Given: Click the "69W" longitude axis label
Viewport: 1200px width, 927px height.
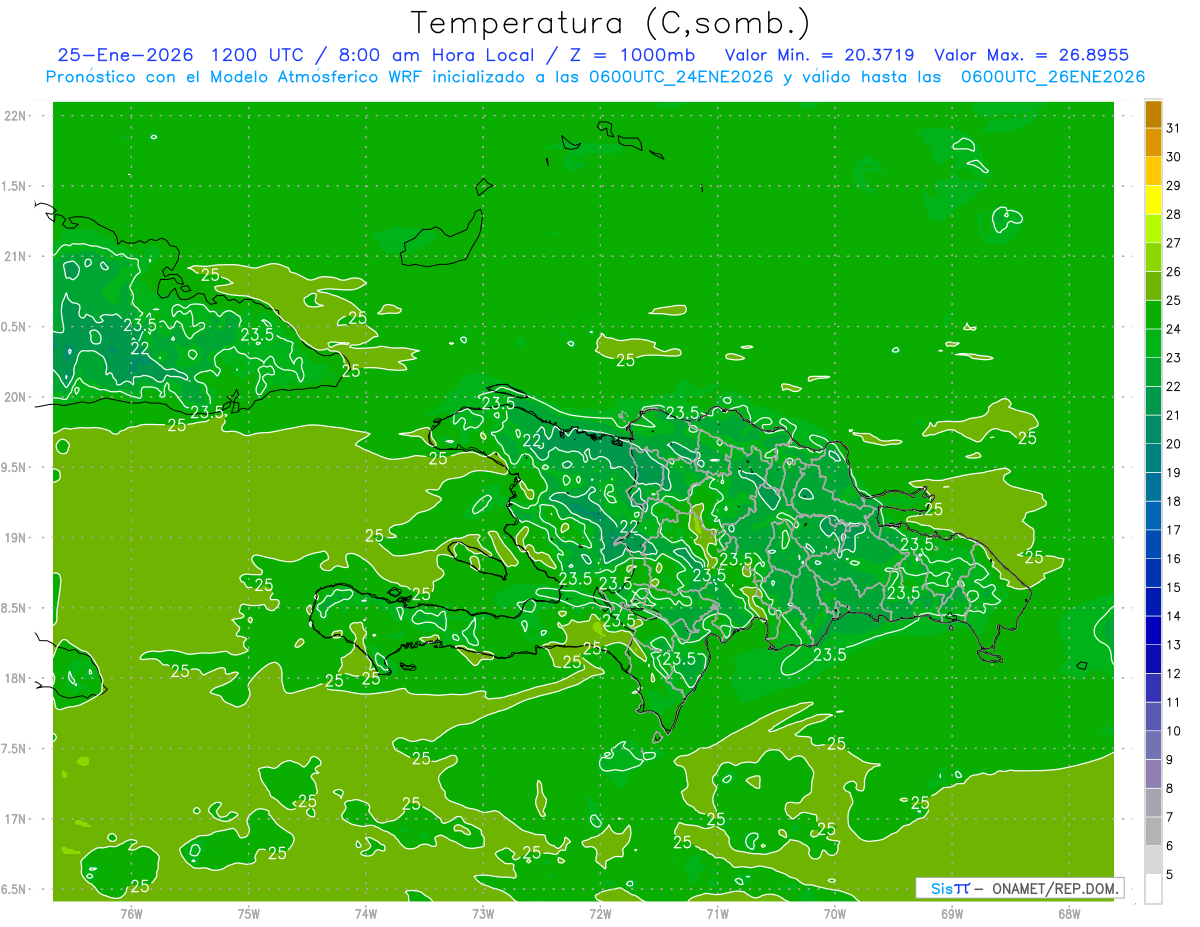Looking at the screenshot, I should (x=952, y=913).
